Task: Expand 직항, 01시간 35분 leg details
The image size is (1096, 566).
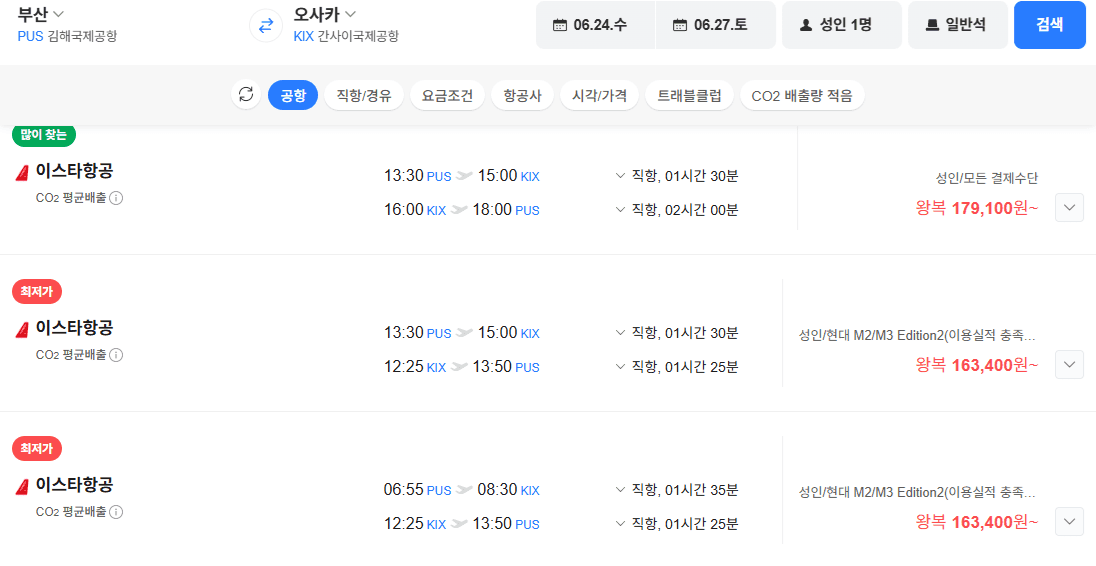Action: tap(676, 490)
